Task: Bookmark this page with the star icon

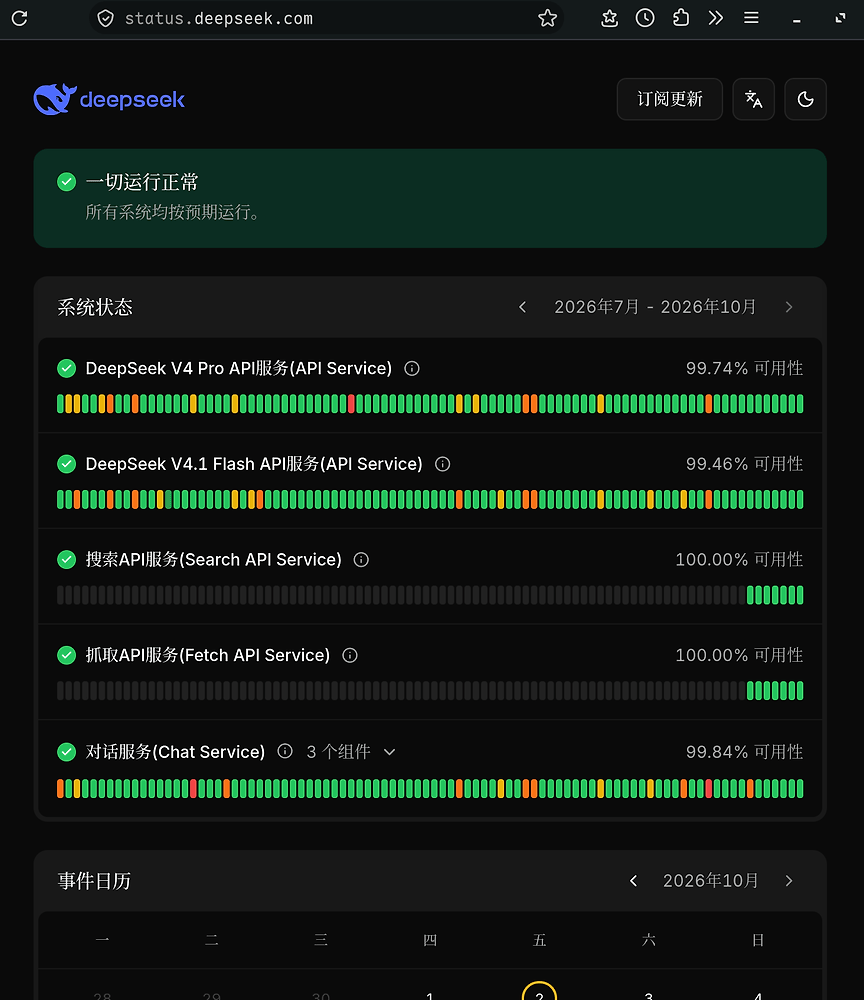Action: (547, 18)
